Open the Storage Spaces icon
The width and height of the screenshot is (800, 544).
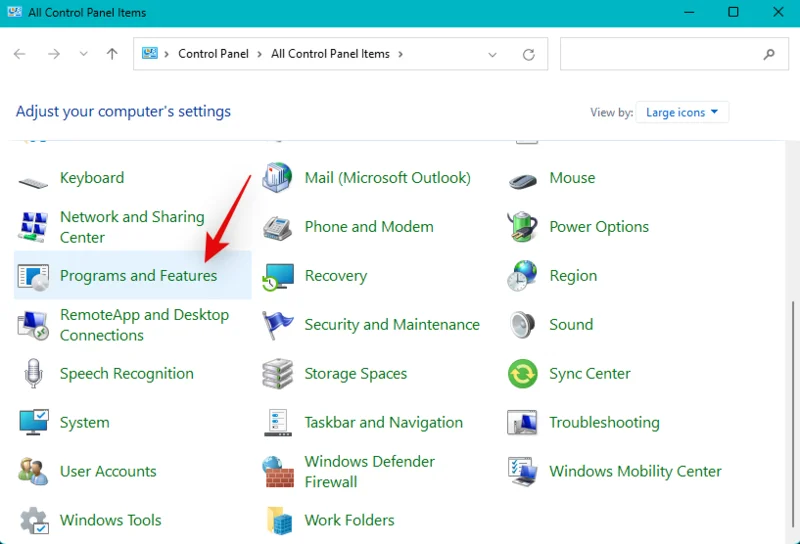pos(277,374)
